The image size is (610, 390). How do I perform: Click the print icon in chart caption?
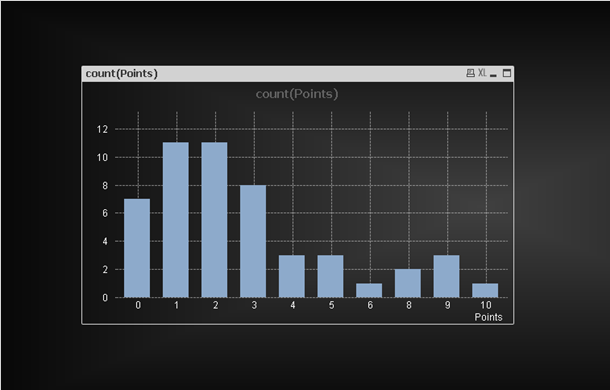point(470,73)
